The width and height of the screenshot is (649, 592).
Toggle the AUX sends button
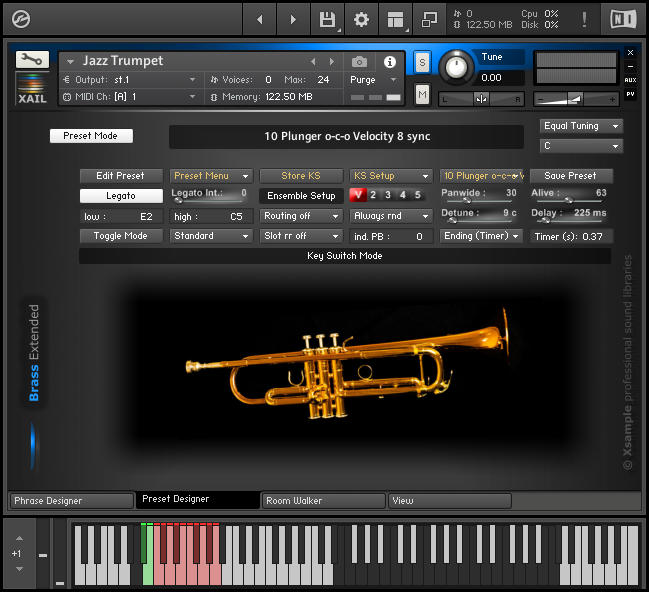point(630,80)
